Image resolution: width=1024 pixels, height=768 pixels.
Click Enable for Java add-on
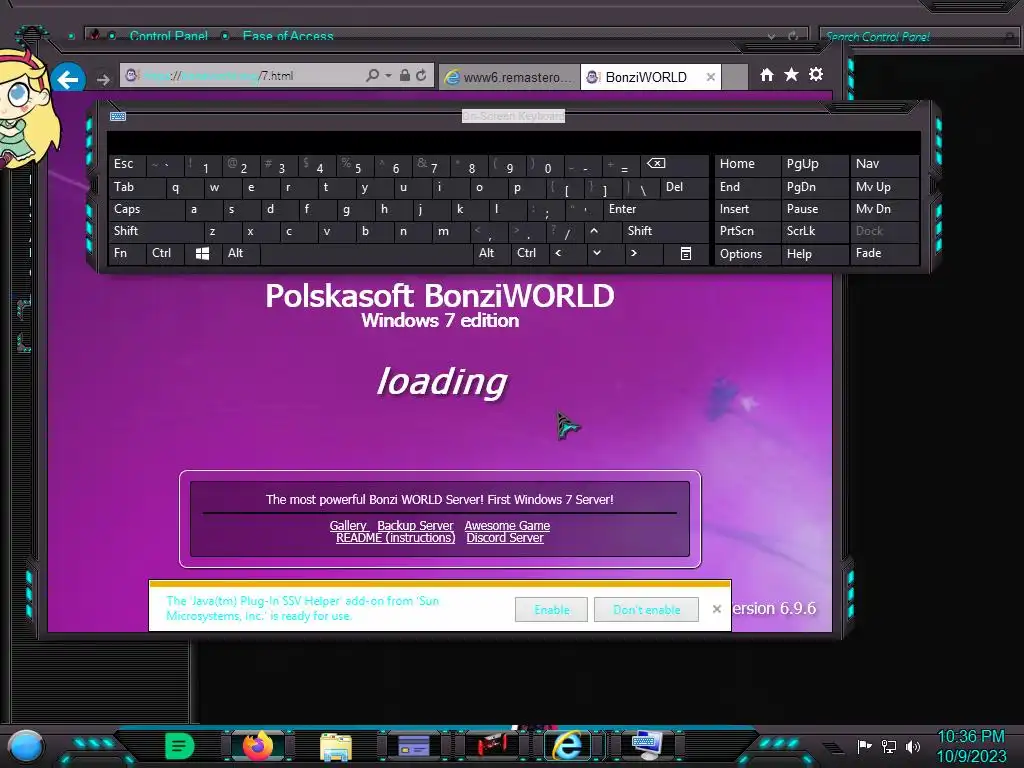point(551,609)
